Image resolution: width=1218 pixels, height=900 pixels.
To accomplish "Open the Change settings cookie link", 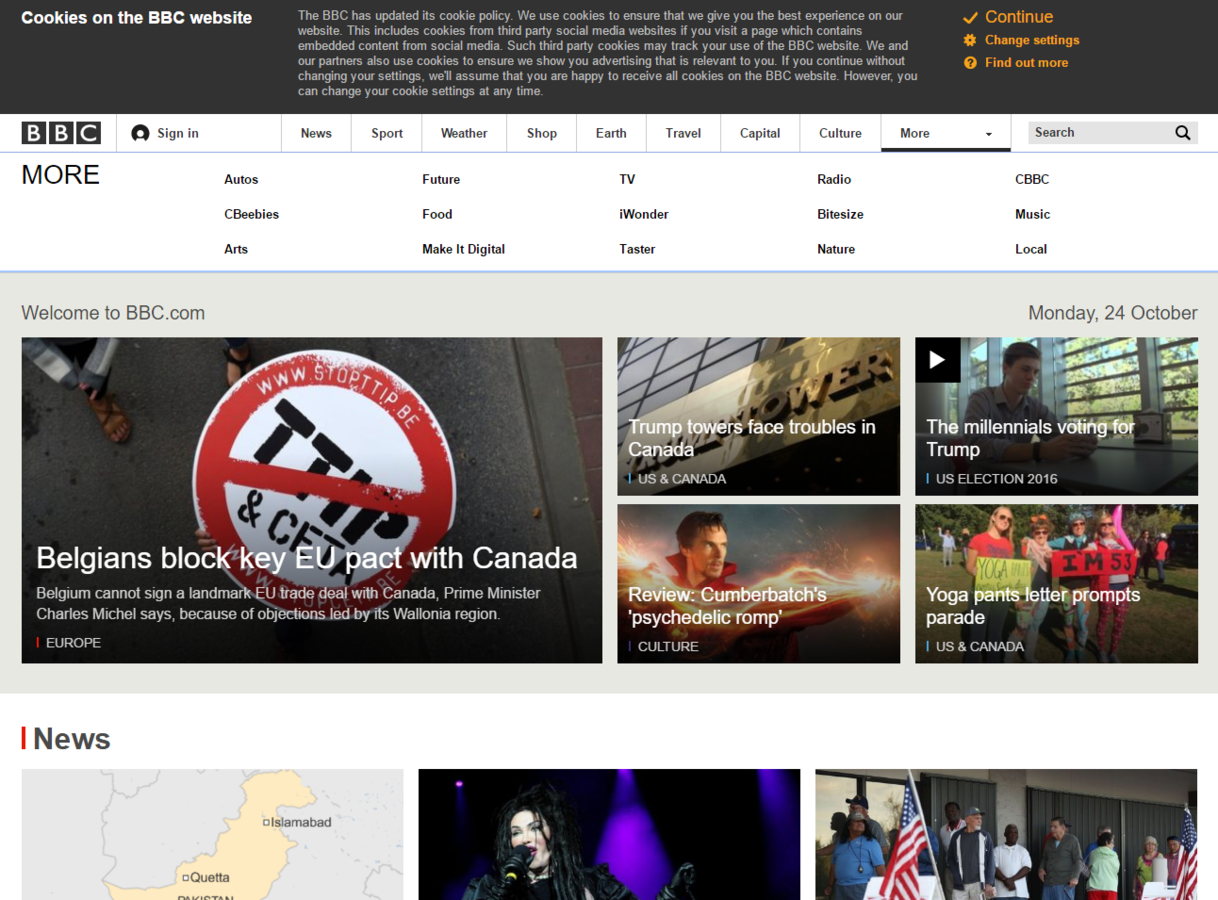I will pyautogui.click(x=1032, y=40).
